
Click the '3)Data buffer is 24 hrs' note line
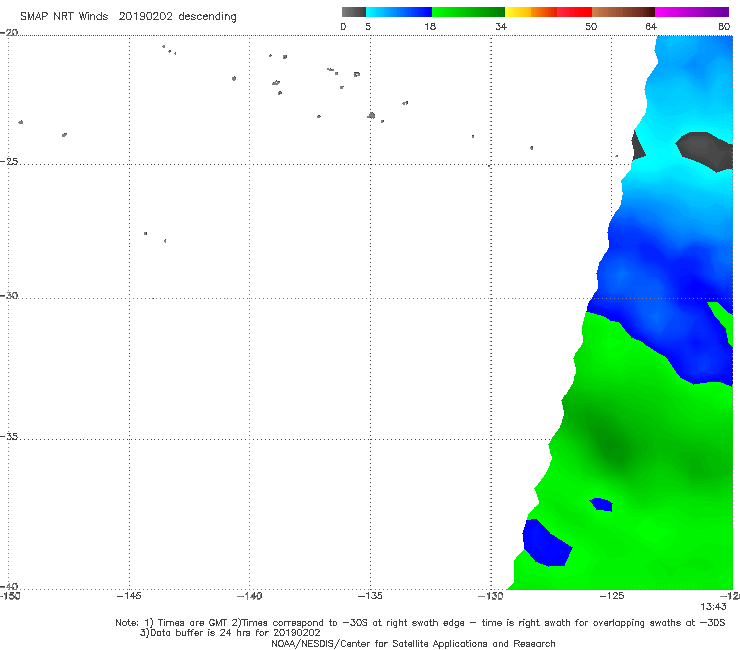tap(230, 633)
